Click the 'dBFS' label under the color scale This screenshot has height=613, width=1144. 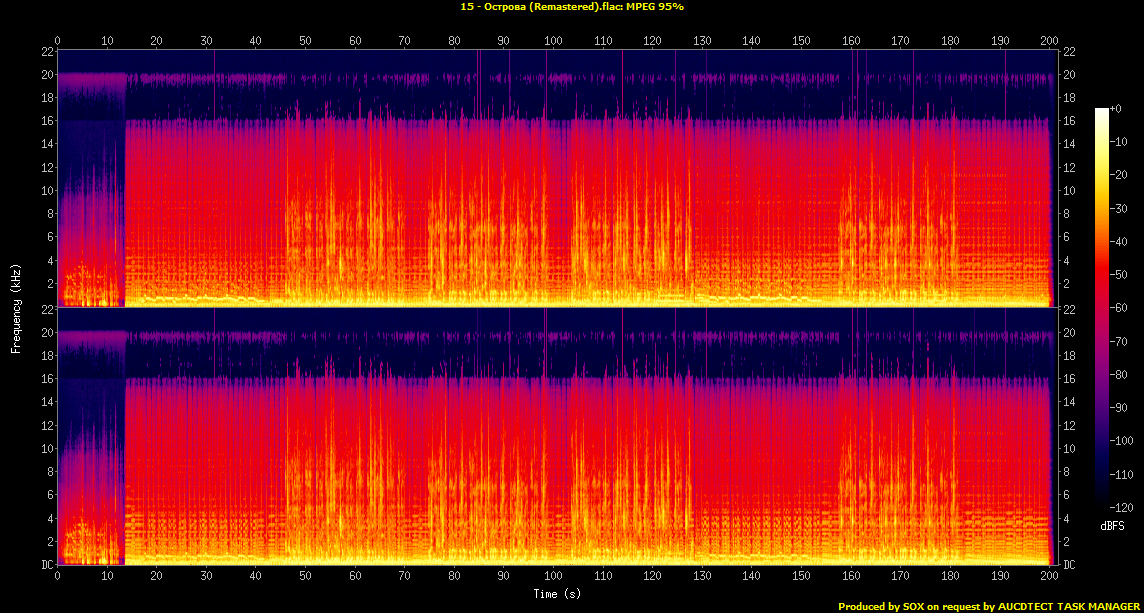[1111, 525]
